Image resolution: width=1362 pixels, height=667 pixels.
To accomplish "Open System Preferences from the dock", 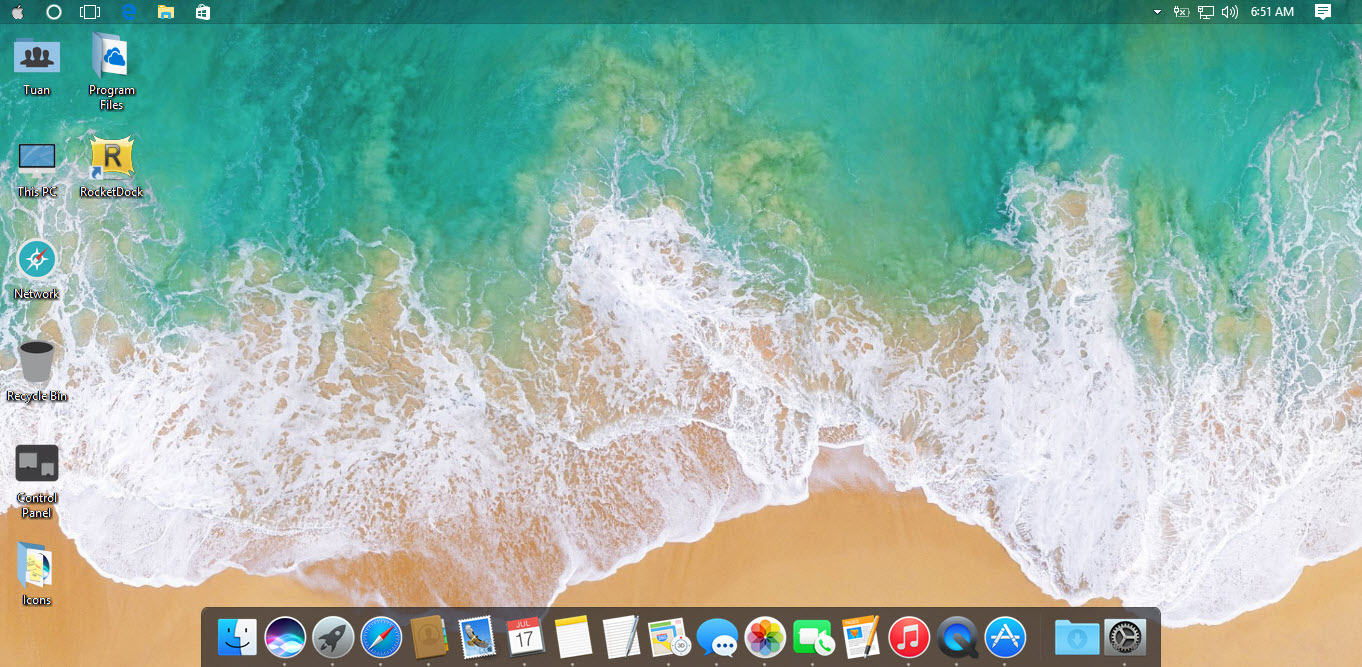I will coord(1124,637).
